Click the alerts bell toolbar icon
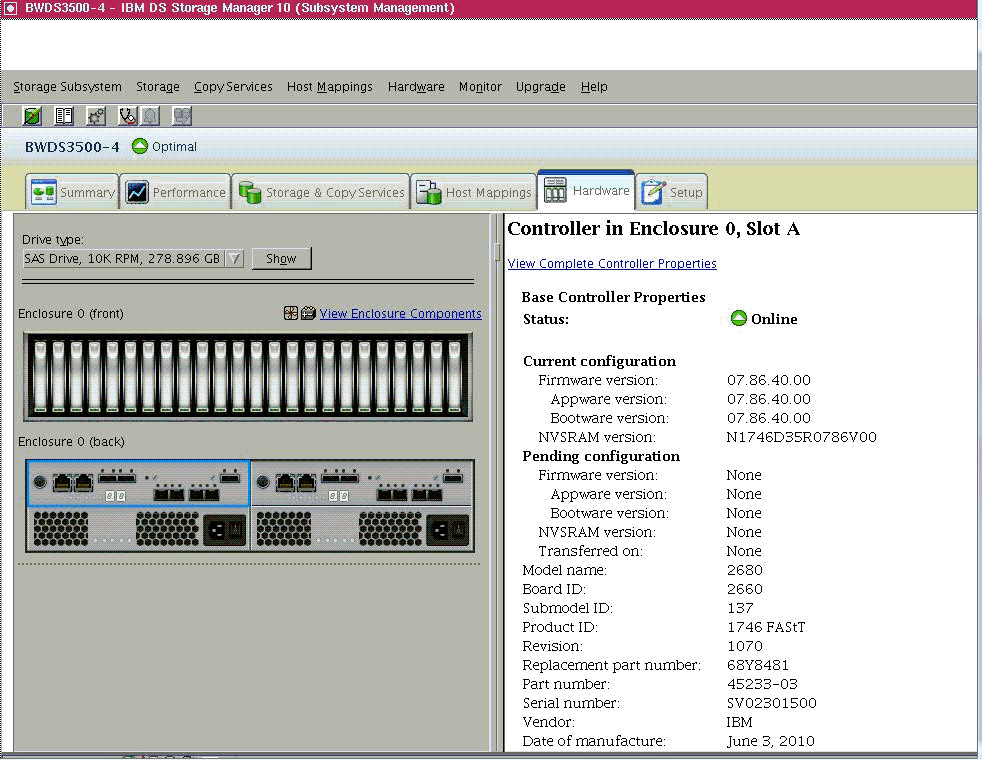Screen dimensions: 982x760 151,116
